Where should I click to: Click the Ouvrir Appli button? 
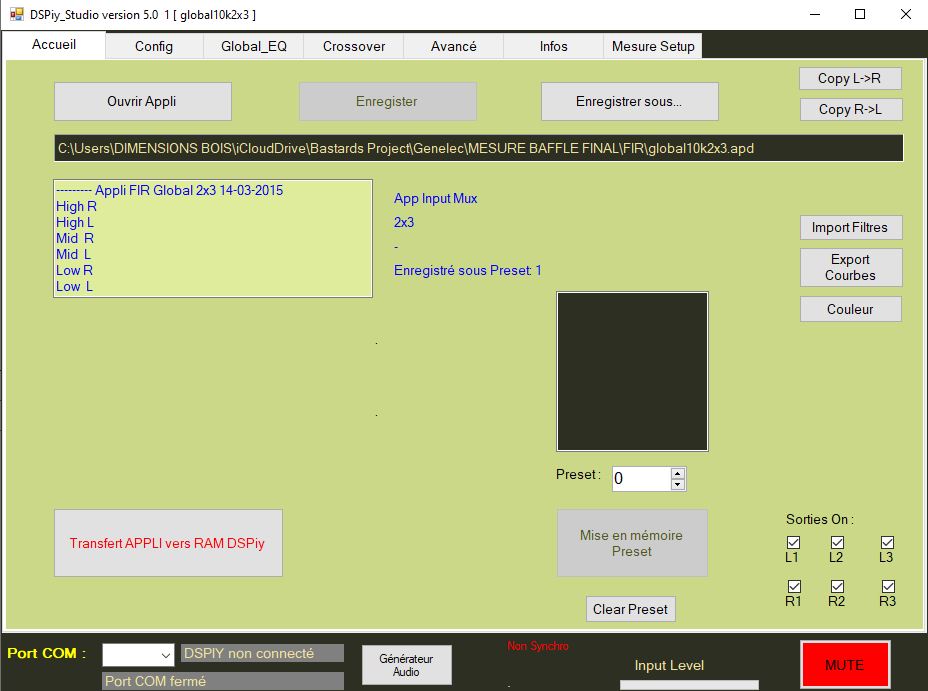142,101
